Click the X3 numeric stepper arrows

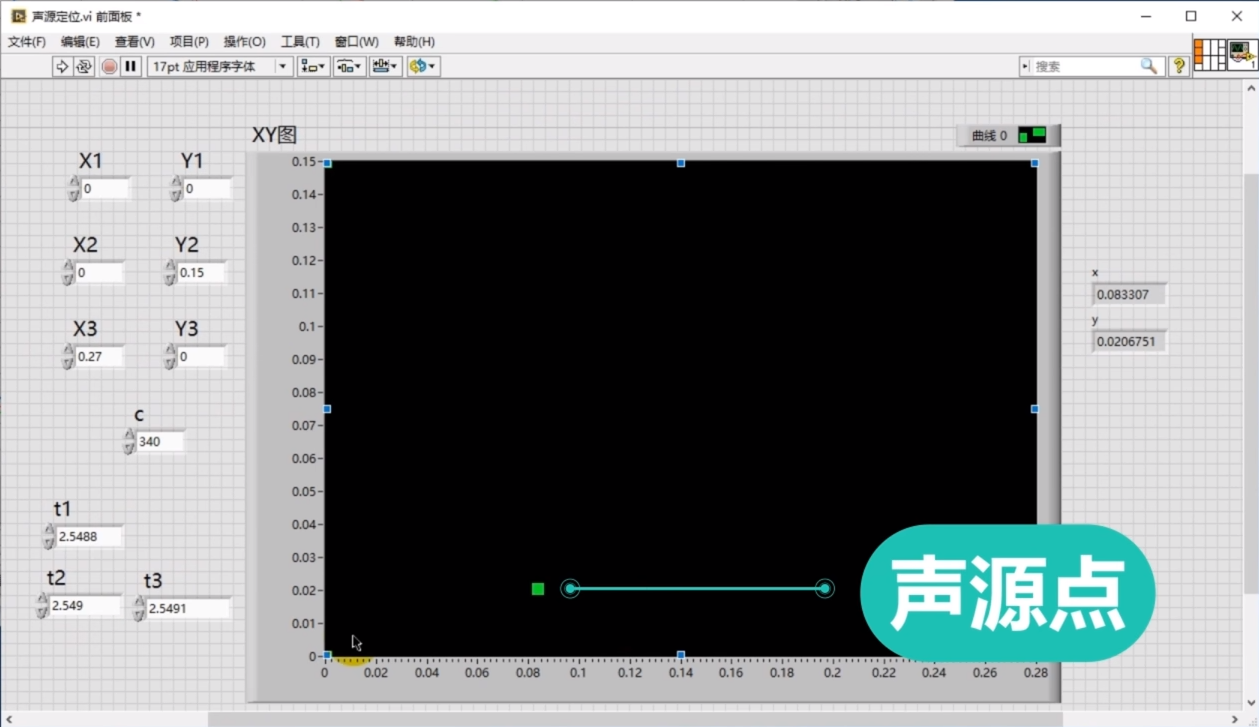pyautogui.click(x=69, y=356)
